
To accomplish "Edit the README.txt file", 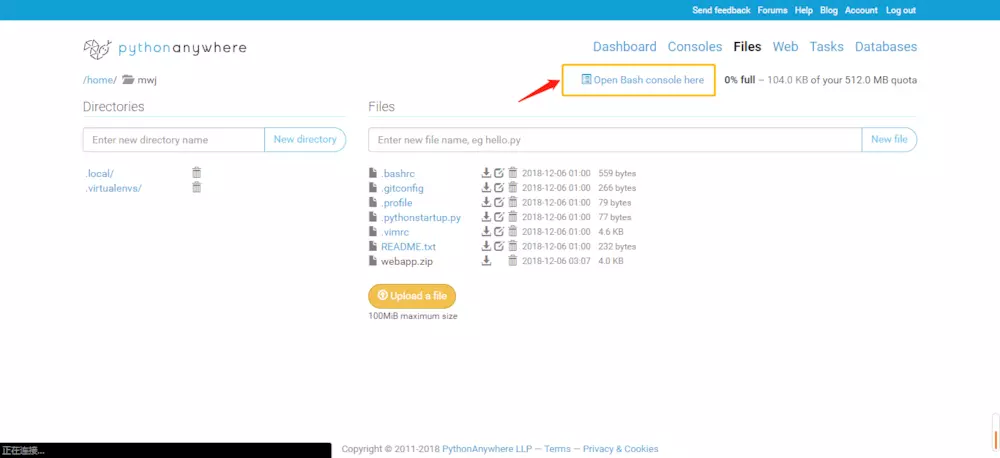I will point(499,246).
